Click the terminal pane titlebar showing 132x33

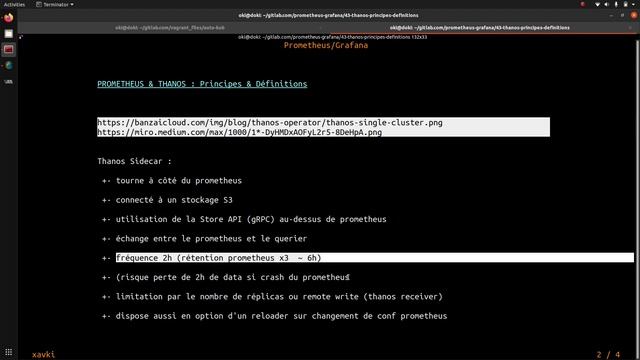332,37
